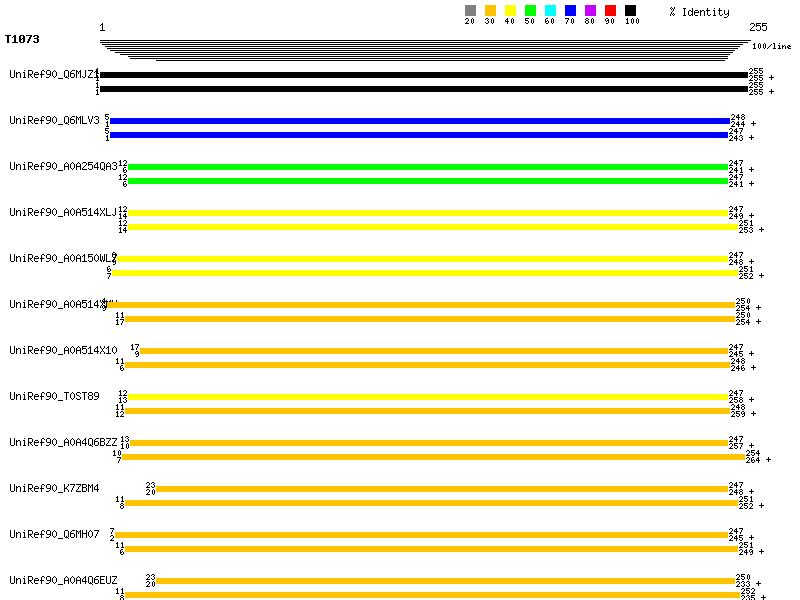Select the yellow 40% identity swatch
Screen dimensions: 800x600
[510, 10]
